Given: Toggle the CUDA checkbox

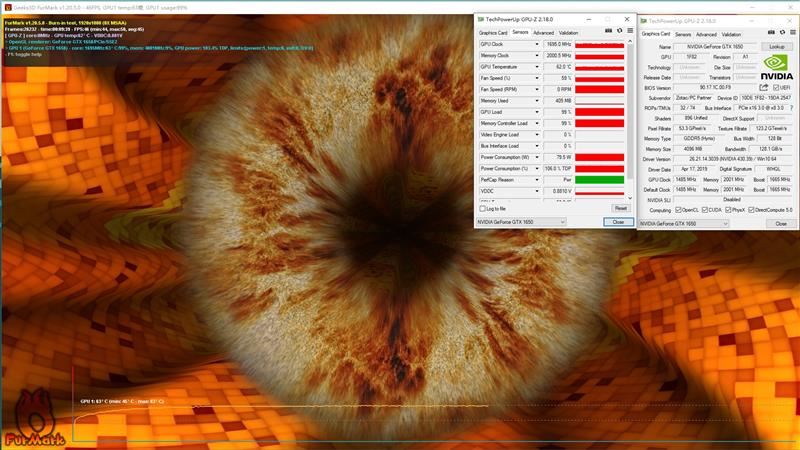Looking at the screenshot, I should pos(705,210).
